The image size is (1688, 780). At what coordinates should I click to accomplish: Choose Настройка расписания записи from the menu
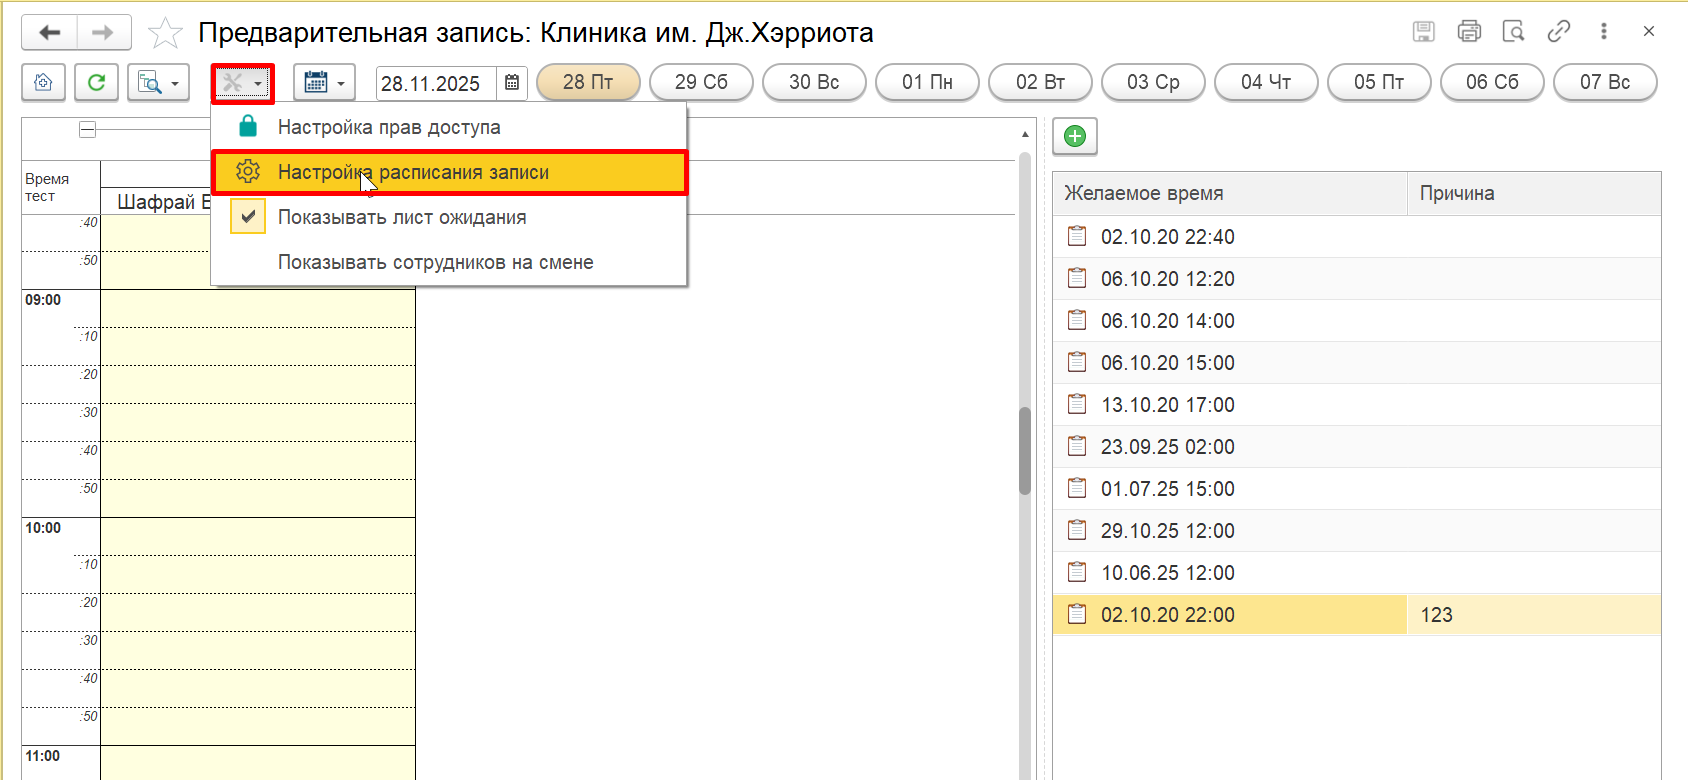(413, 172)
